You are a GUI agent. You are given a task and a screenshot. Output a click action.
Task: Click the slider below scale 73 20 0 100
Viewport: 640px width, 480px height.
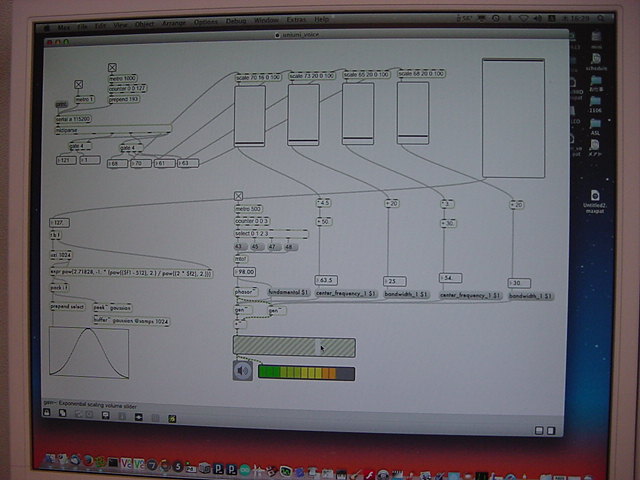point(303,115)
